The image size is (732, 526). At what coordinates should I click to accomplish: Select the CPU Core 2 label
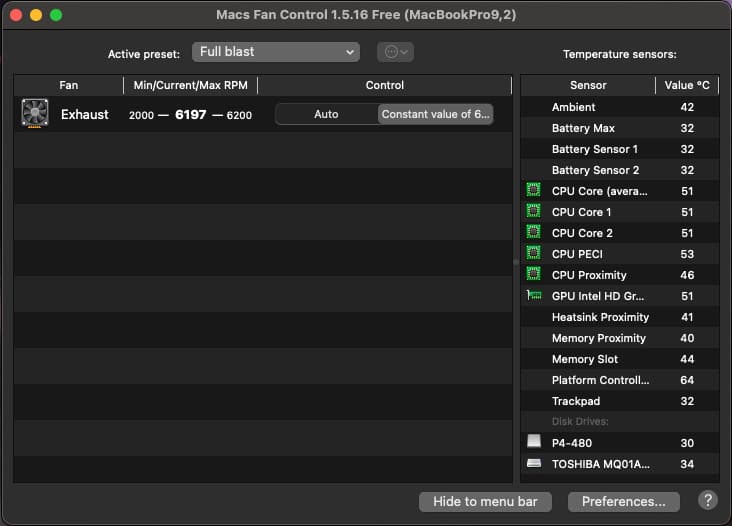[582, 233]
